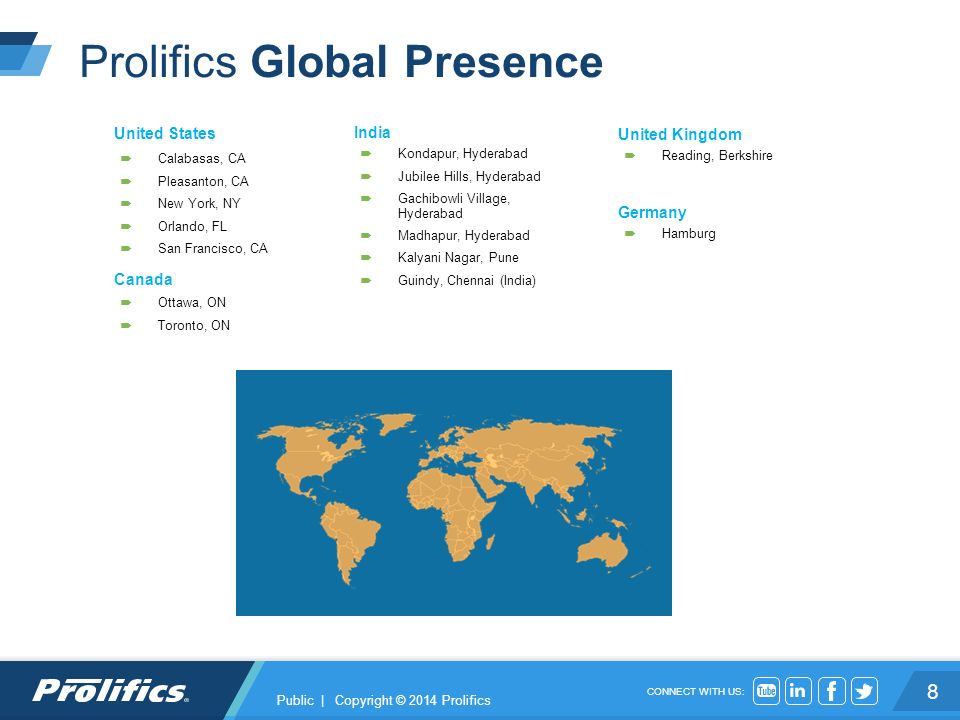Click the United States heading
The height and width of the screenshot is (720, 960).
pos(165,133)
